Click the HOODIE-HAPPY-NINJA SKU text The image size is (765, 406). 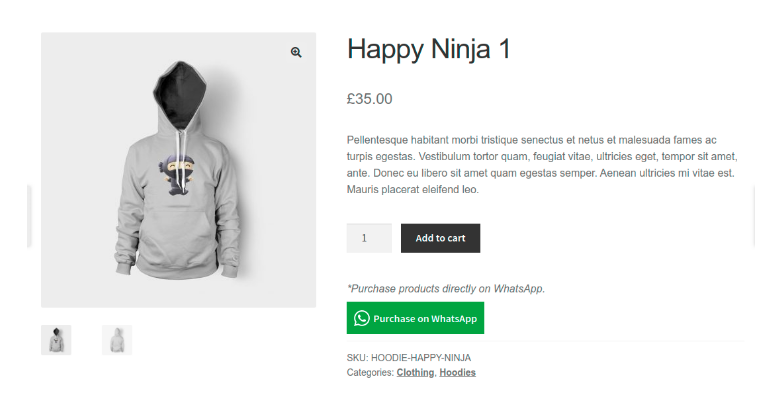tap(420, 357)
